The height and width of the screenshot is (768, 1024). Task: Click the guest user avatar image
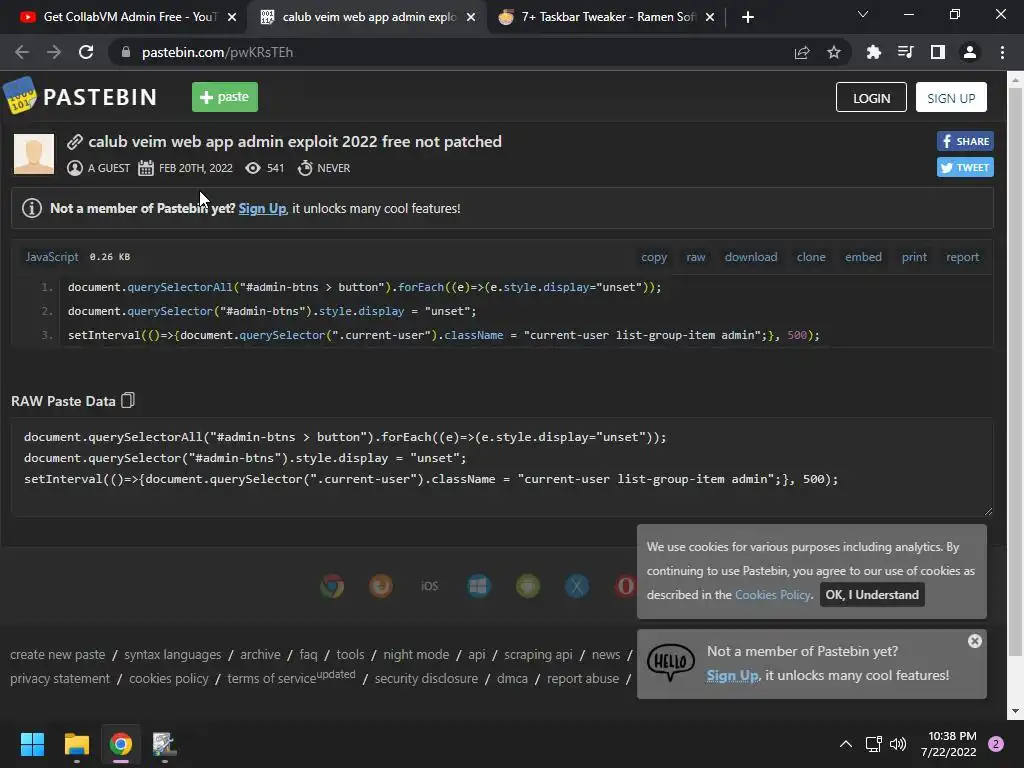click(34, 154)
